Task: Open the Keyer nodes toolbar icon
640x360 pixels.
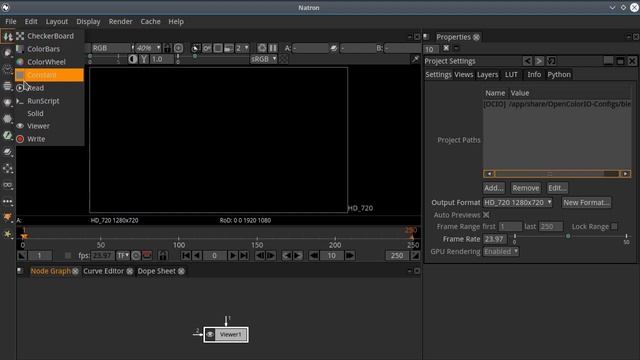Action: pos(8,136)
